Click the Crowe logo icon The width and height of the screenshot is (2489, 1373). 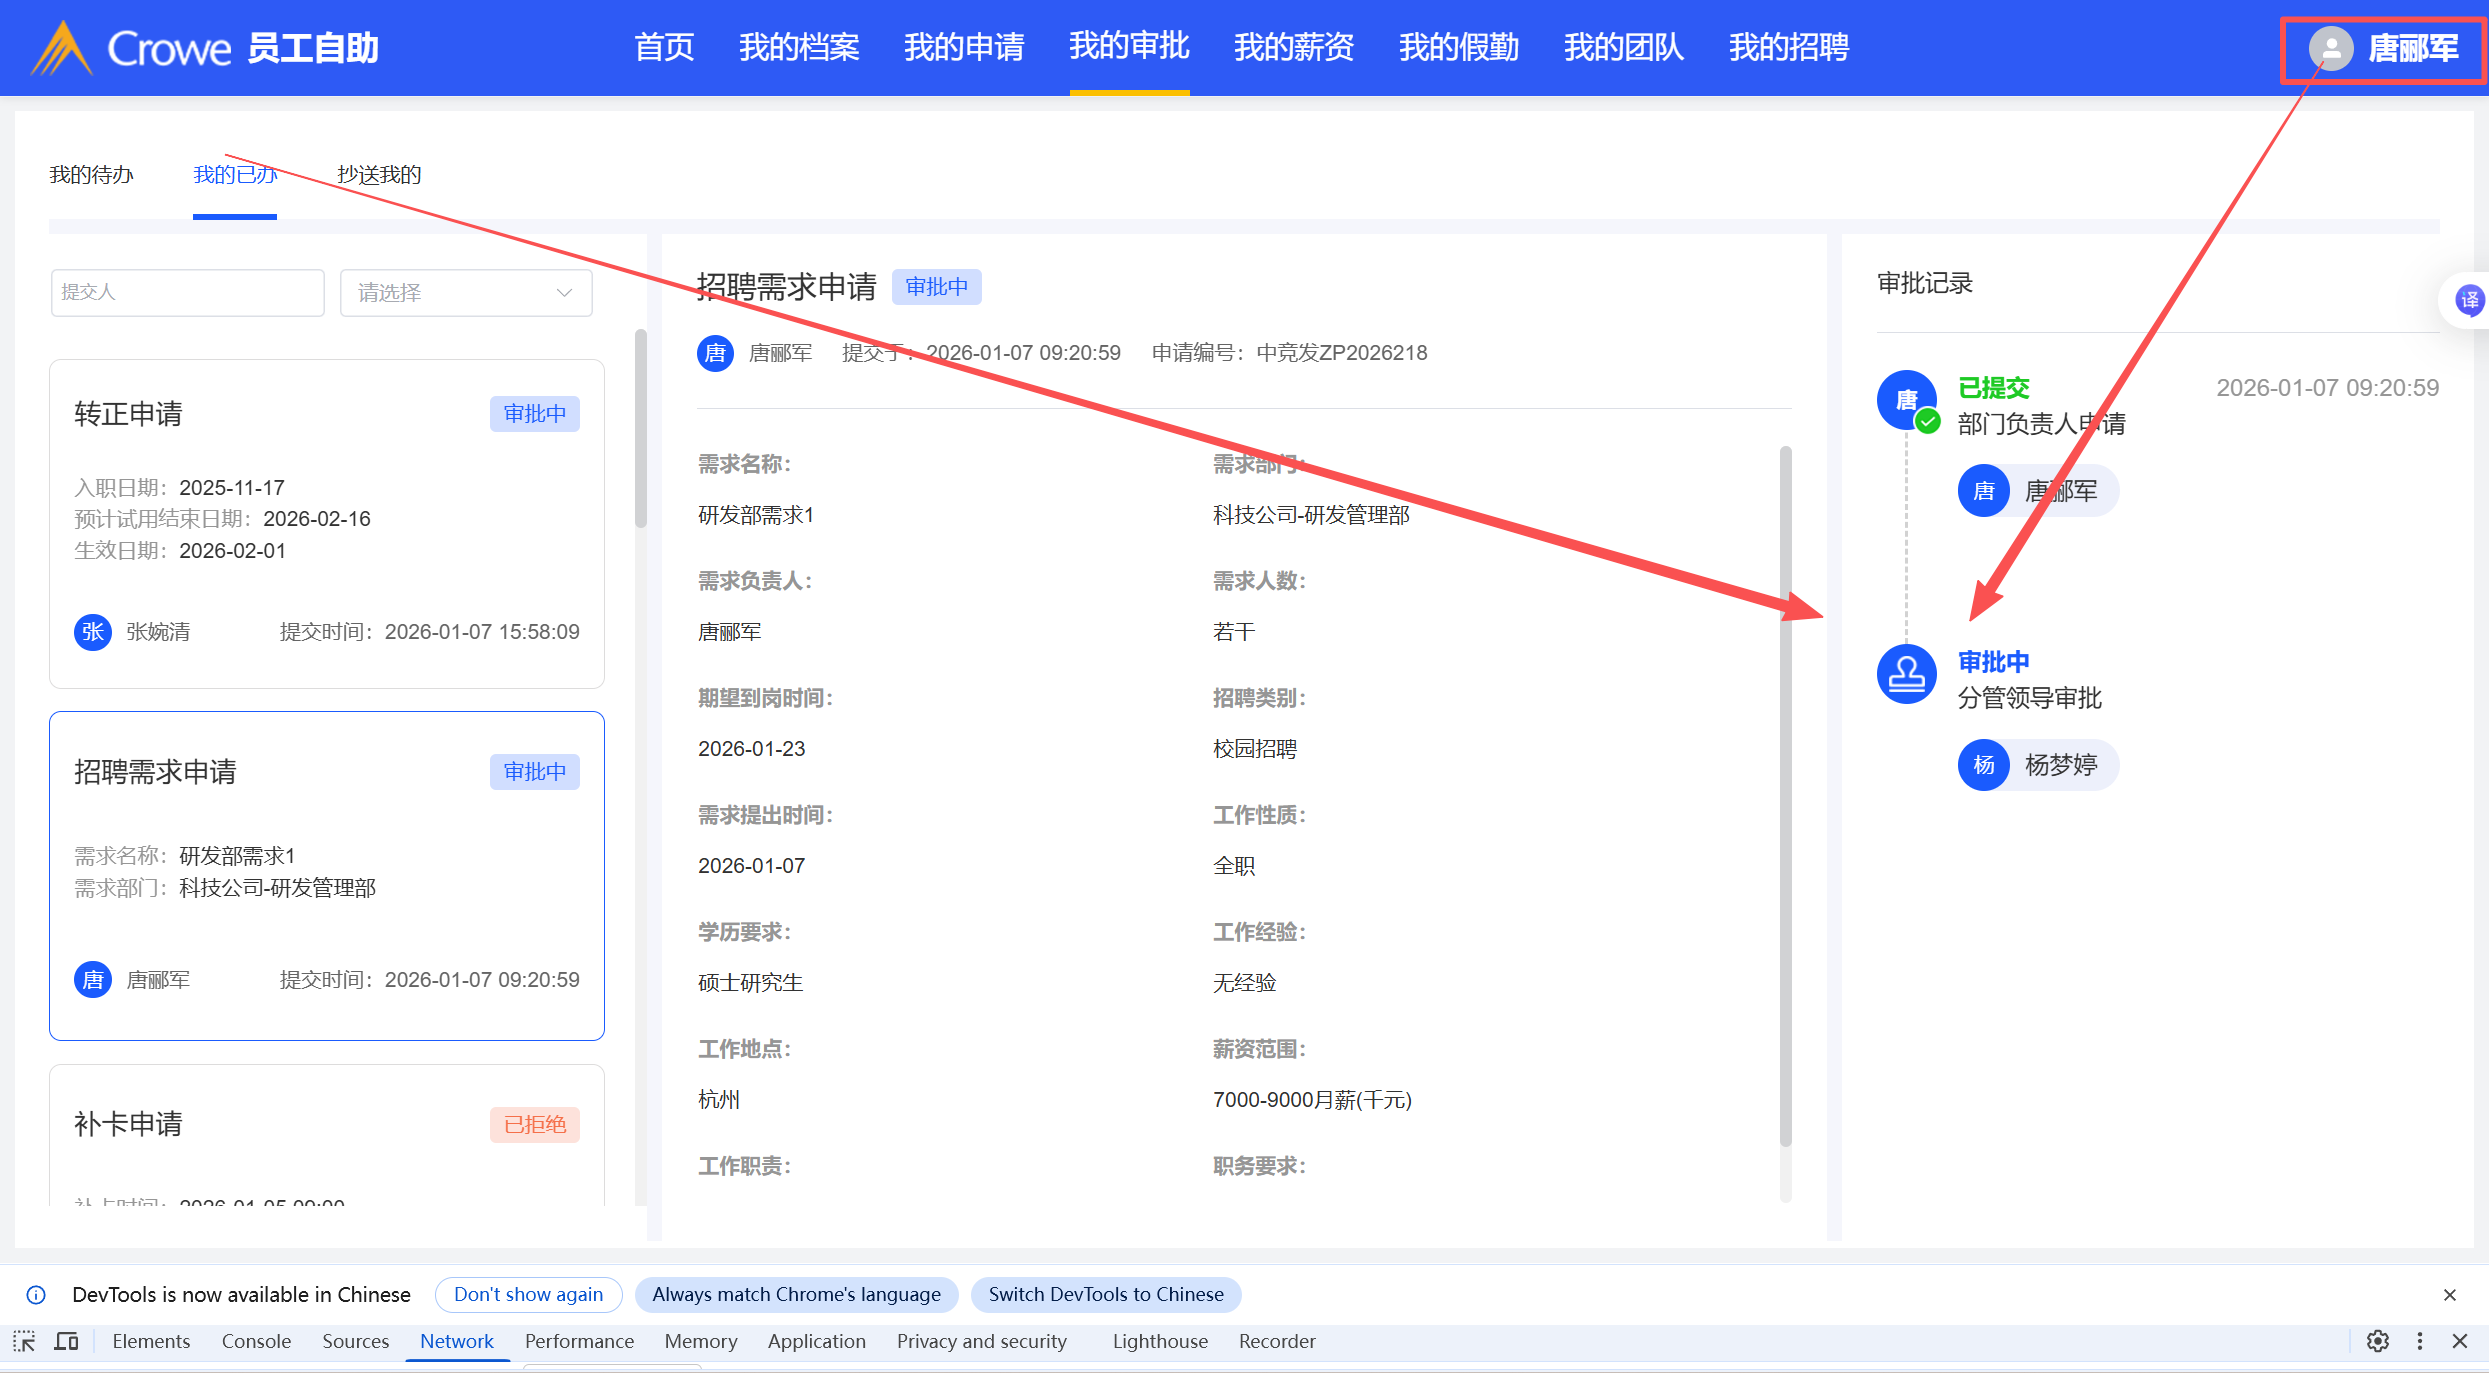click(62, 48)
